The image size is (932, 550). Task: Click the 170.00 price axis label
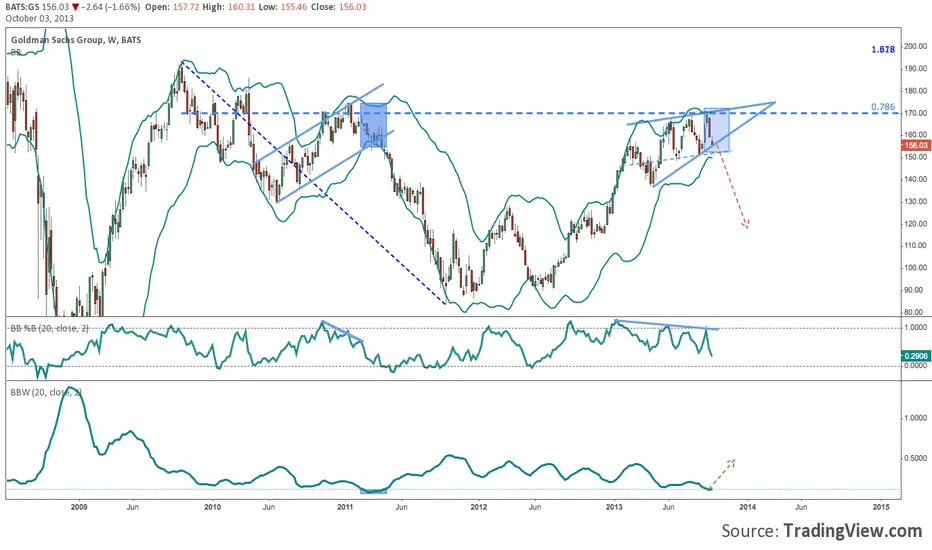pos(915,113)
